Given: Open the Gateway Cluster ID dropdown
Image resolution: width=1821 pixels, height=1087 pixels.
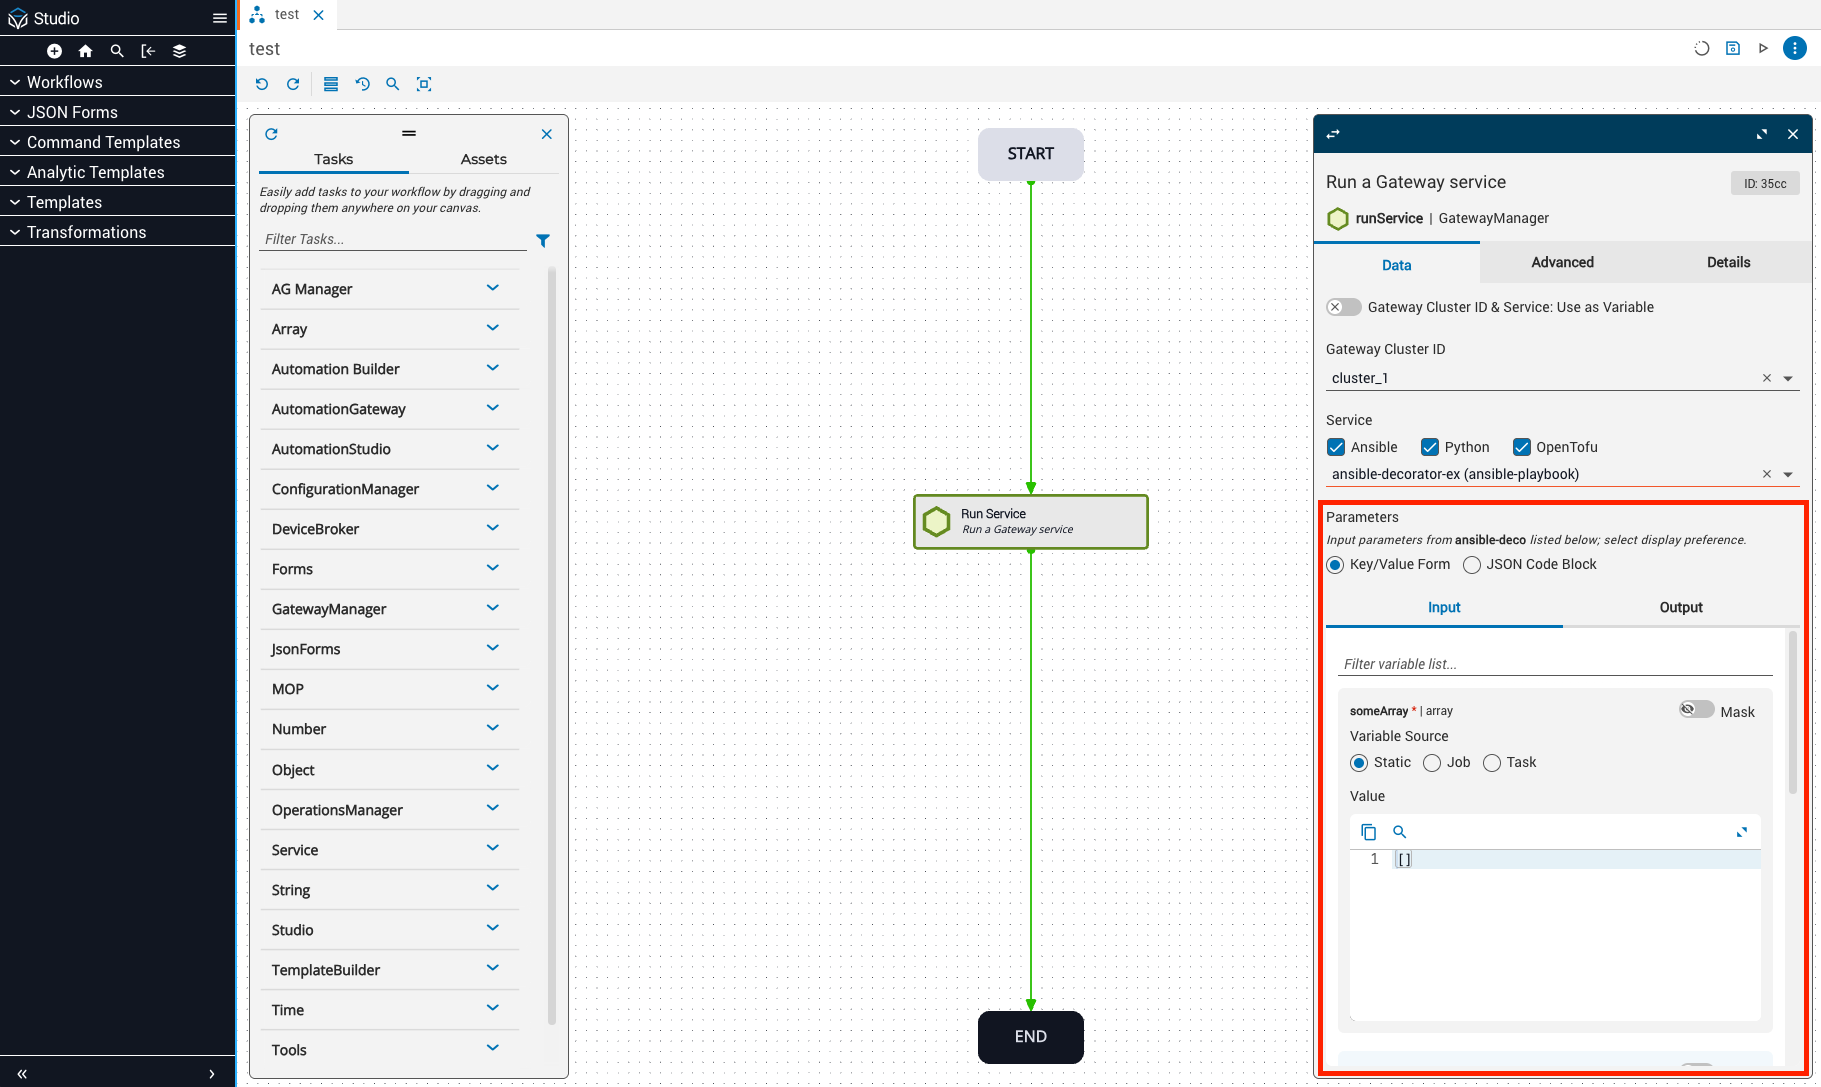Looking at the screenshot, I should 1788,378.
